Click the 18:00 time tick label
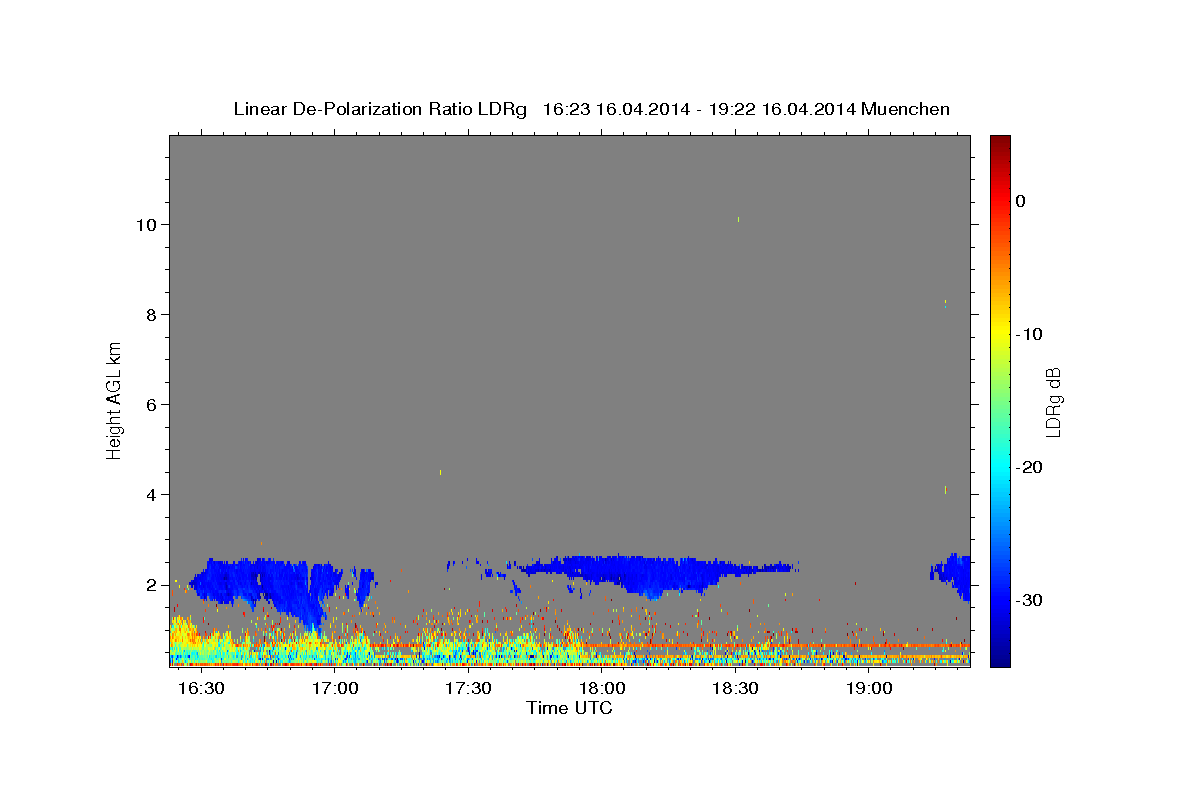This screenshot has height=800, width=1200. (602, 689)
